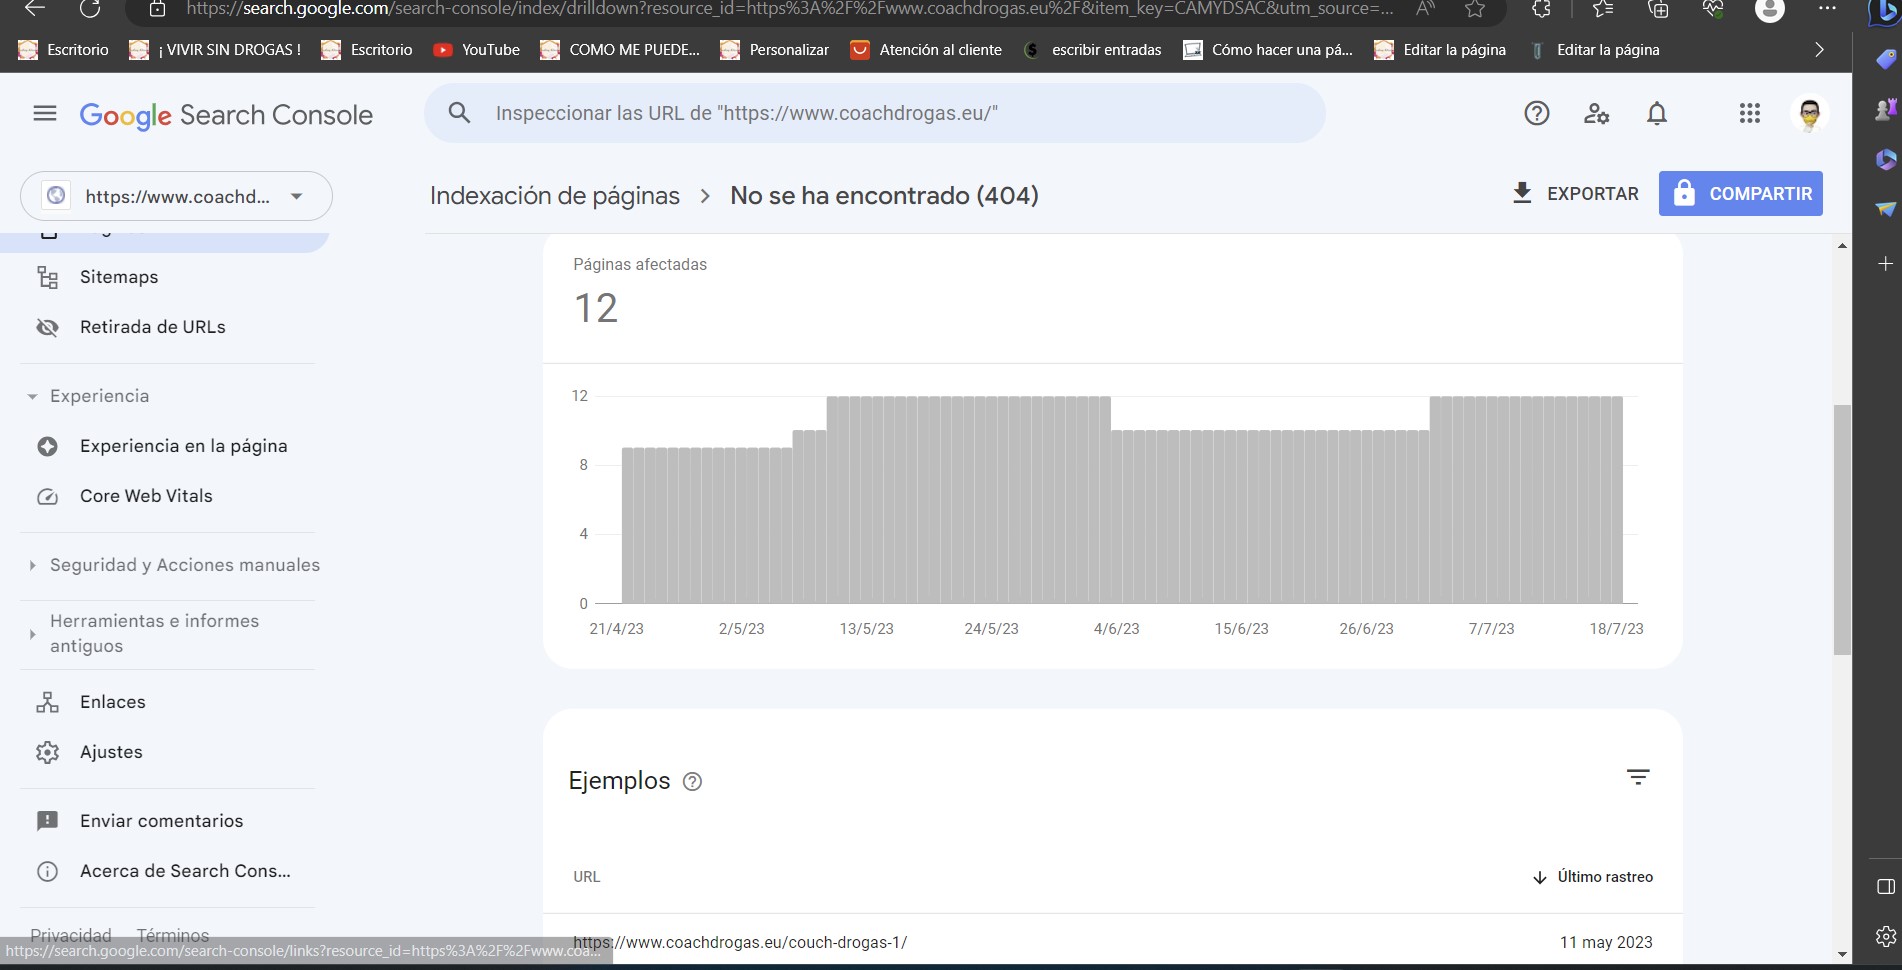Sort by Último rastreo column
The width and height of the screenshot is (1902, 970).
(x=1593, y=877)
